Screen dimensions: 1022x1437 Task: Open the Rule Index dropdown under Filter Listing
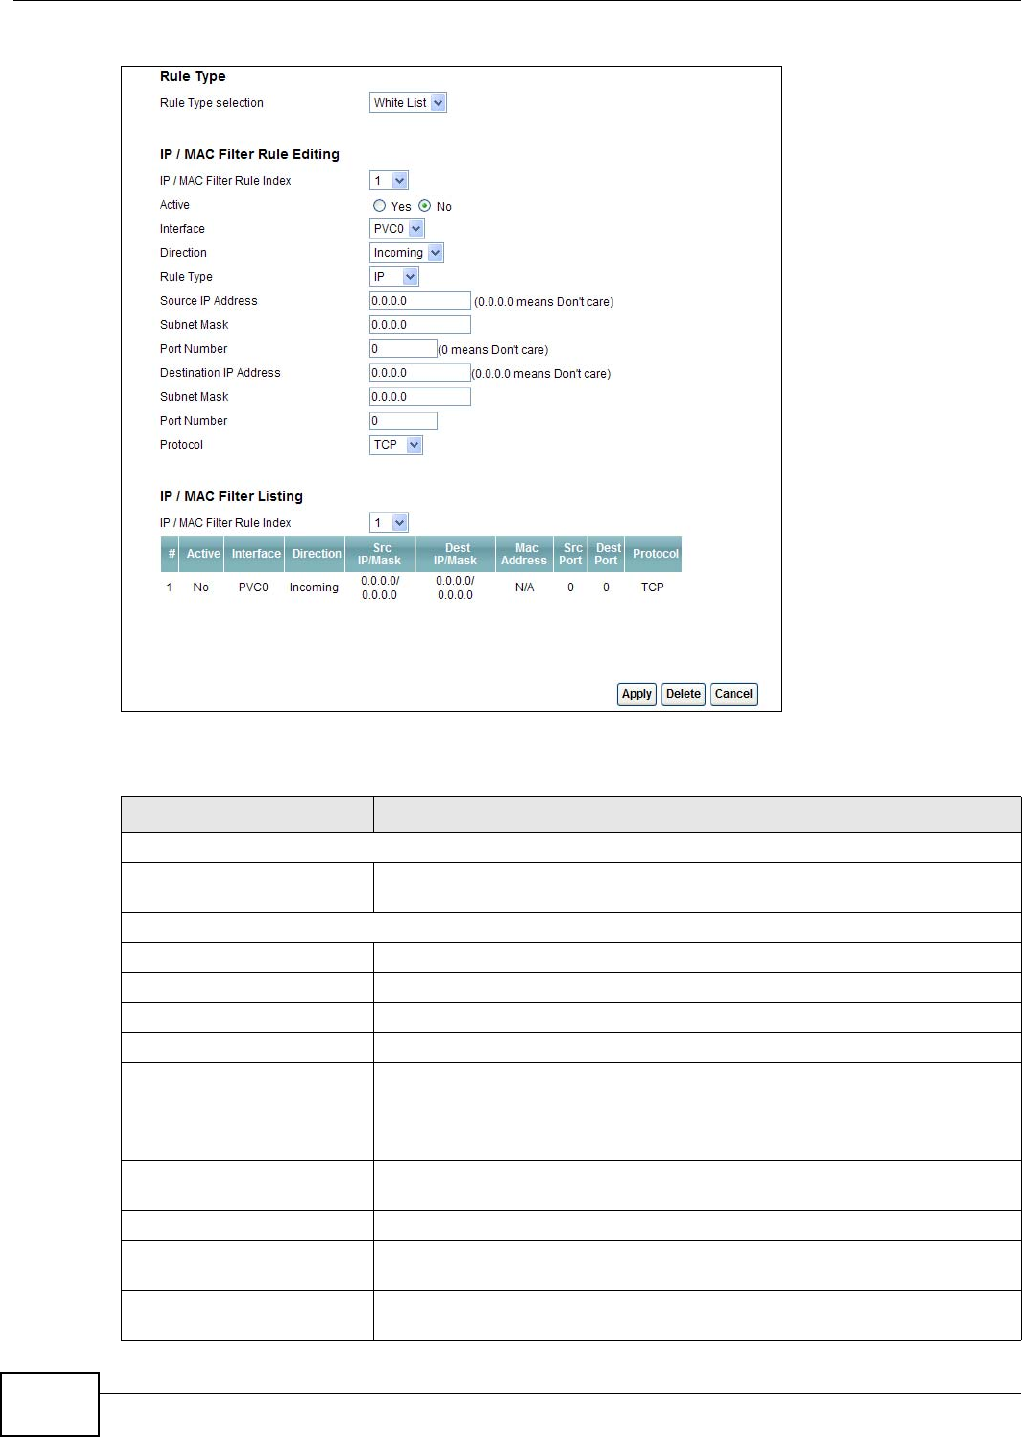(389, 523)
